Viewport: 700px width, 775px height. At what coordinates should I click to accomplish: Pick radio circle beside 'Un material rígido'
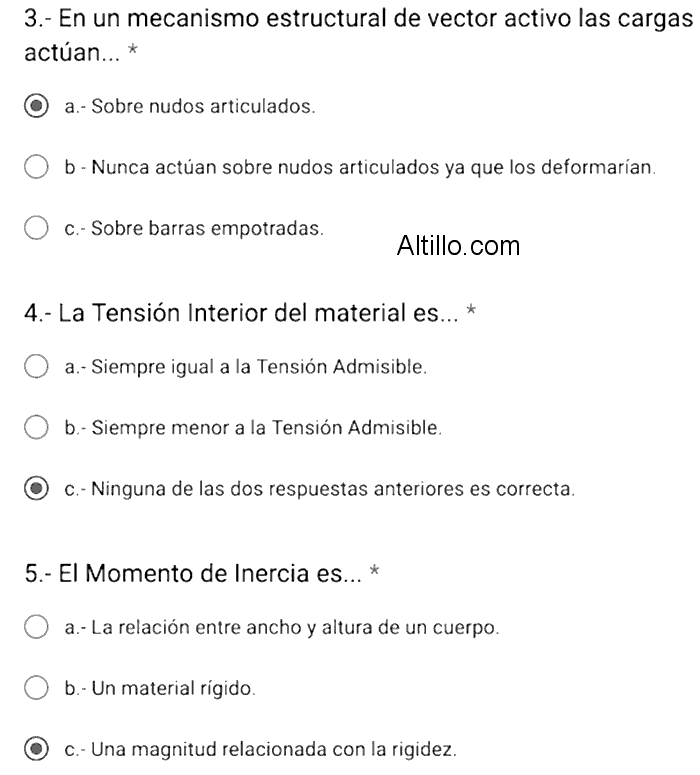pyautogui.click(x=36, y=688)
